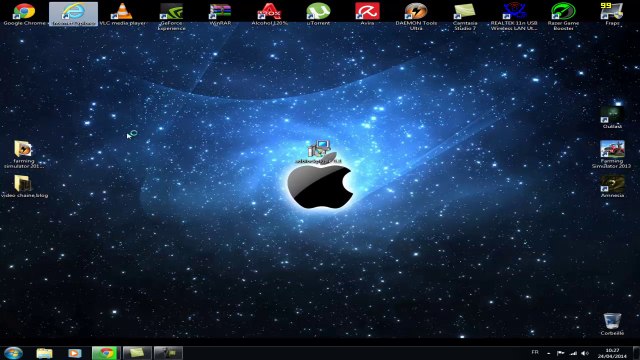This screenshot has height=360, width=640.
Task: Select the farming simulator folder
Action: (x=24, y=154)
